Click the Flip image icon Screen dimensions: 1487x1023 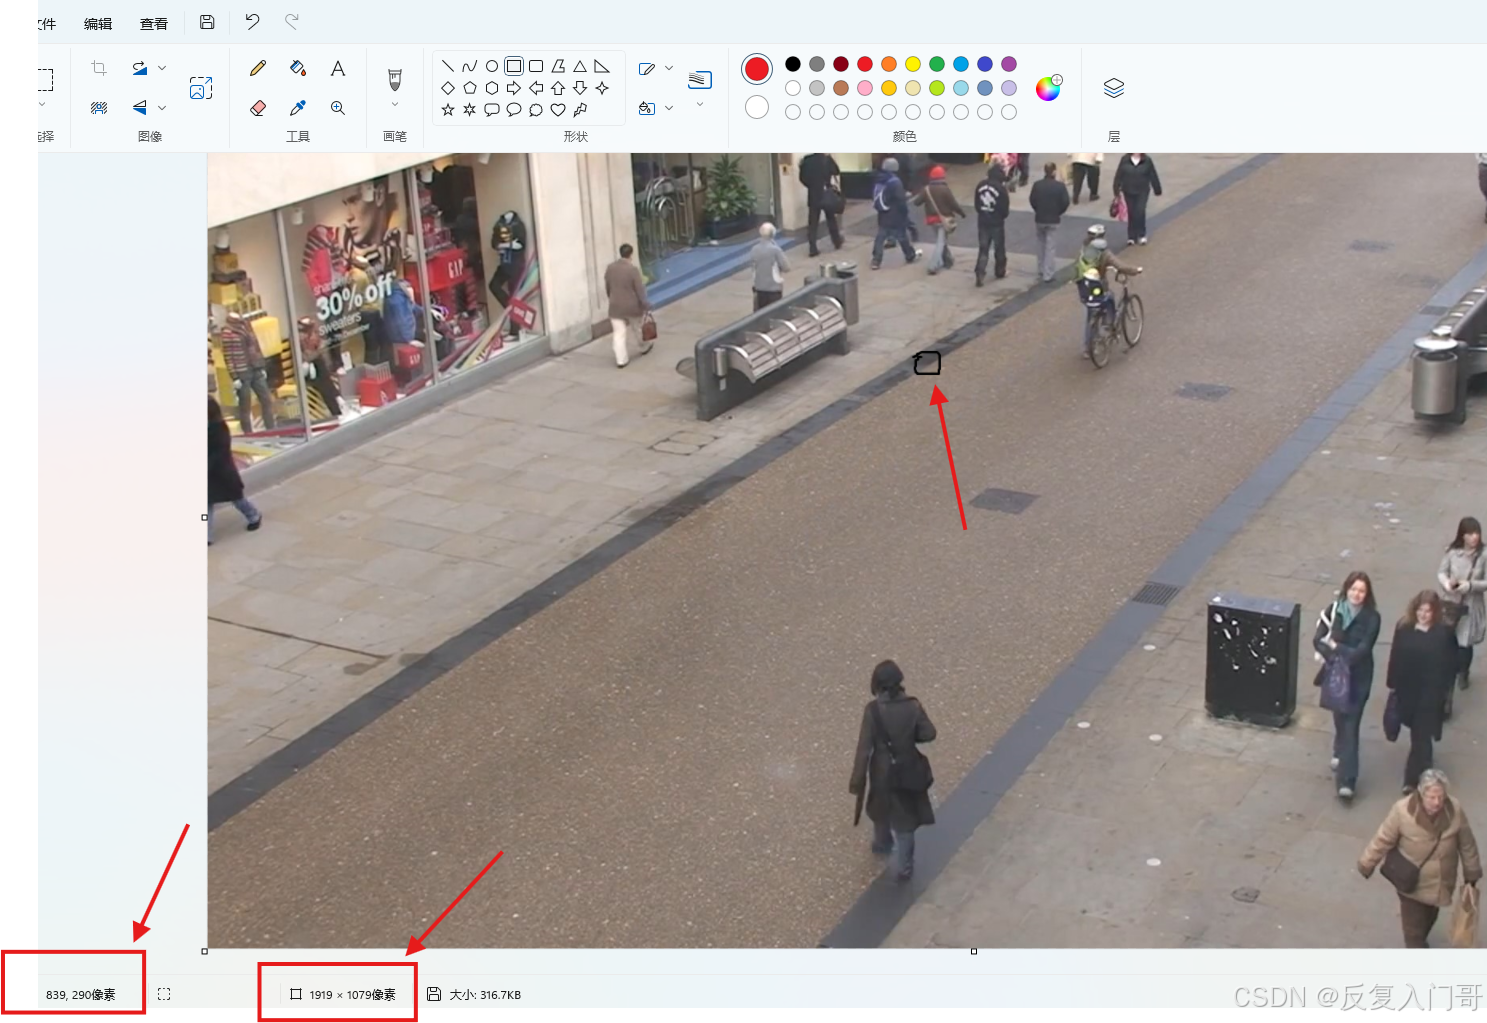click(140, 107)
